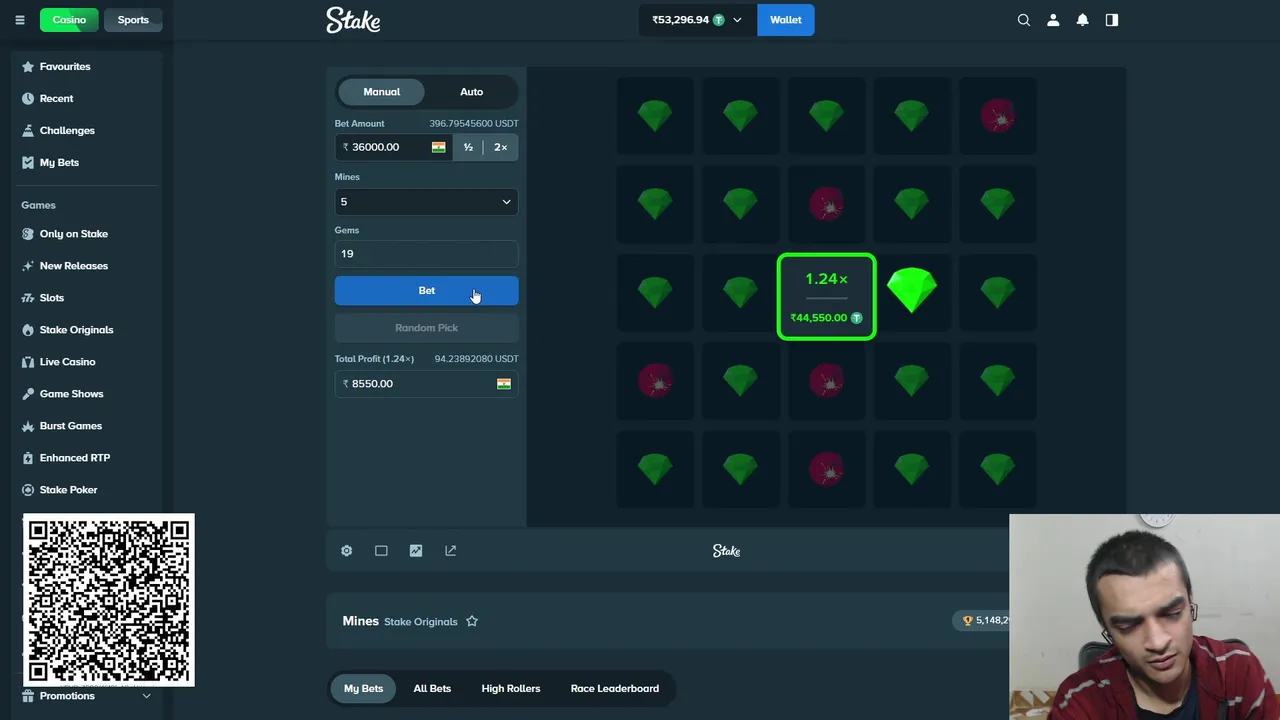Click the Random Pick button
The image size is (1280, 720).
pyautogui.click(x=426, y=328)
